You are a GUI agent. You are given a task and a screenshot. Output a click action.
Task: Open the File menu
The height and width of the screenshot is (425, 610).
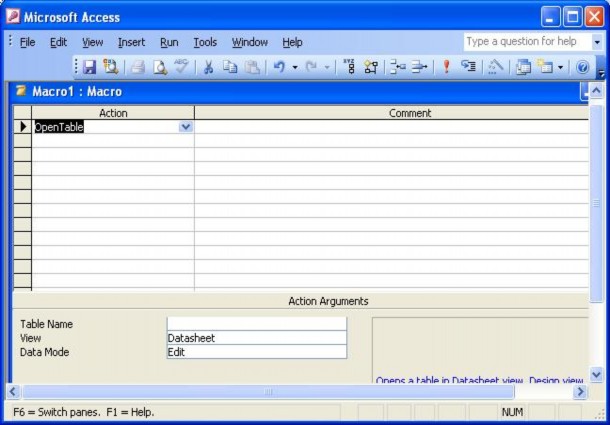click(x=27, y=42)
